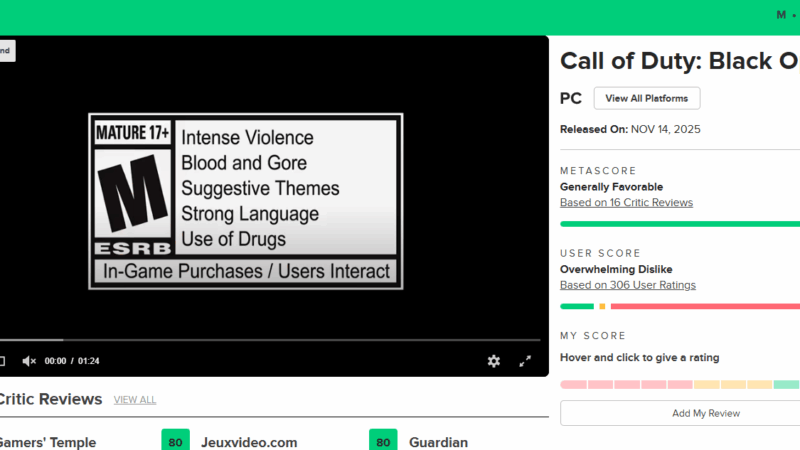Open Based on 306 User Ratings link
Screen dimensions: 800x450
pyautogui.click(x=628, y=285)
